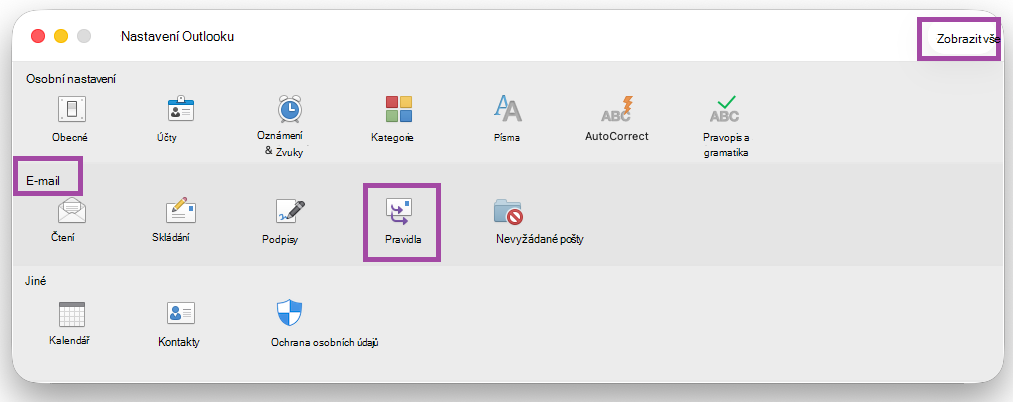This screenshot has width=1013, height=402.
Task: Click the Nastavení Outlooku window title
Action: (x=178, y=37)
